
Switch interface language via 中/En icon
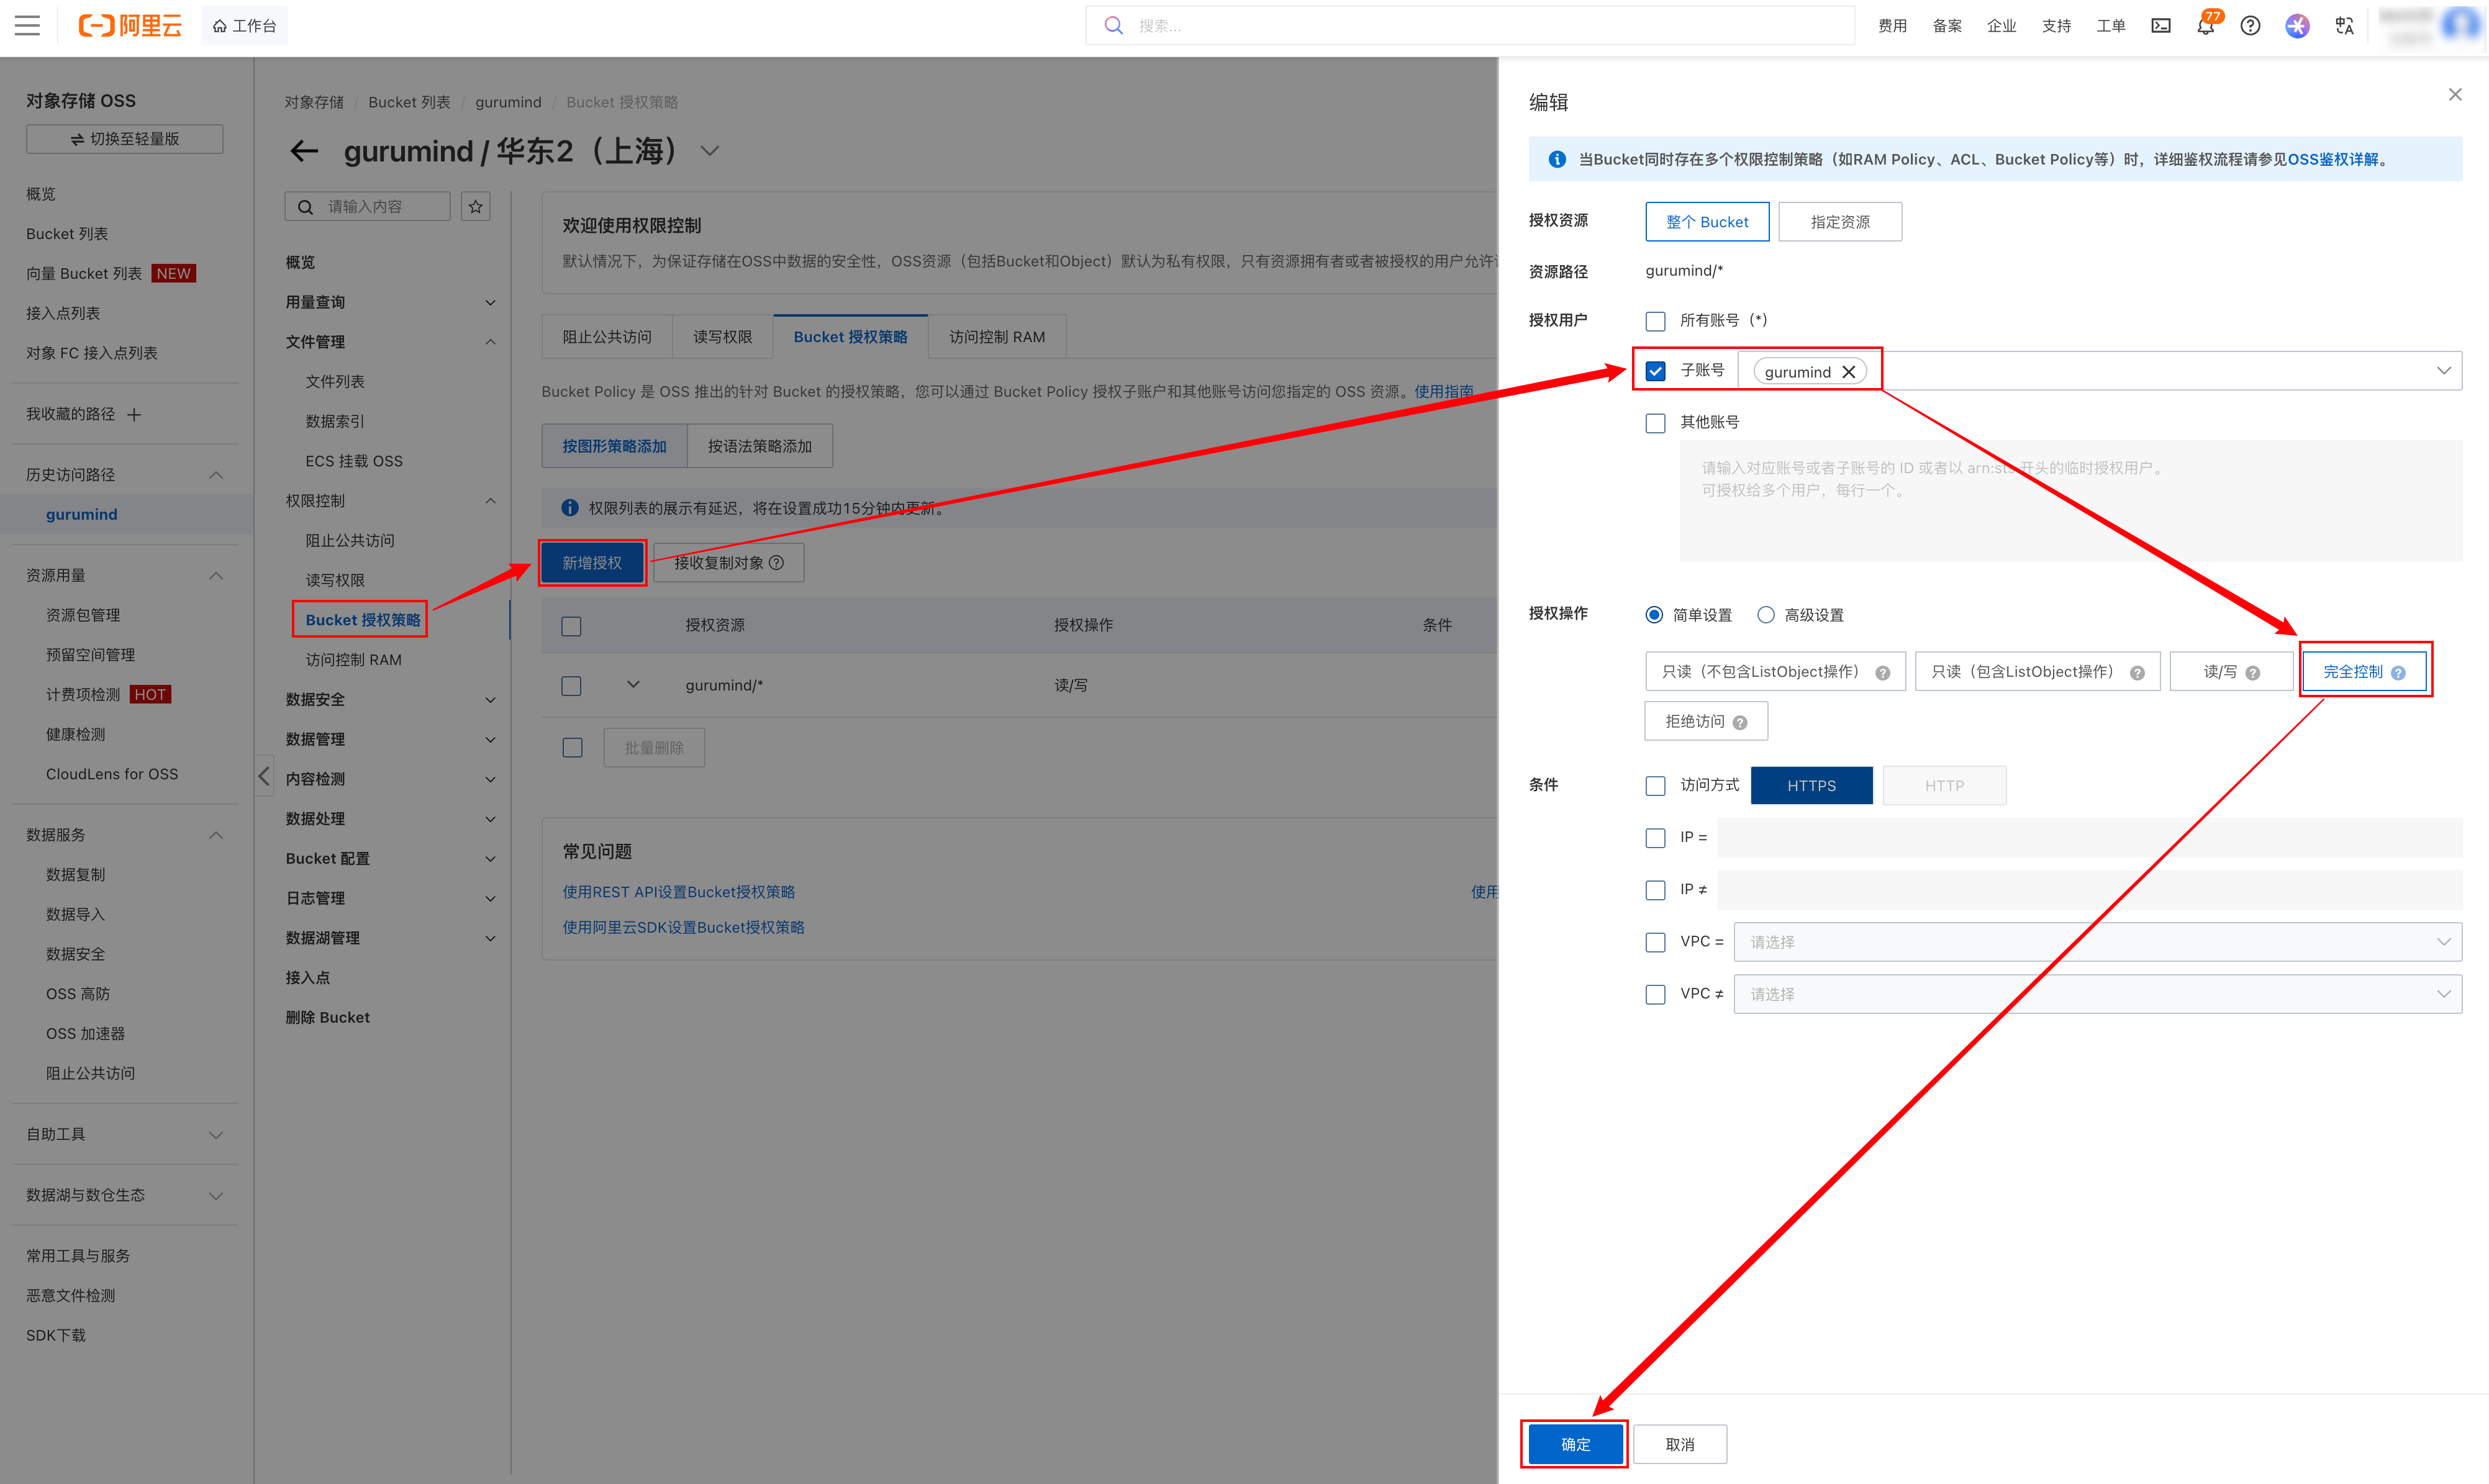point(2344,25)
